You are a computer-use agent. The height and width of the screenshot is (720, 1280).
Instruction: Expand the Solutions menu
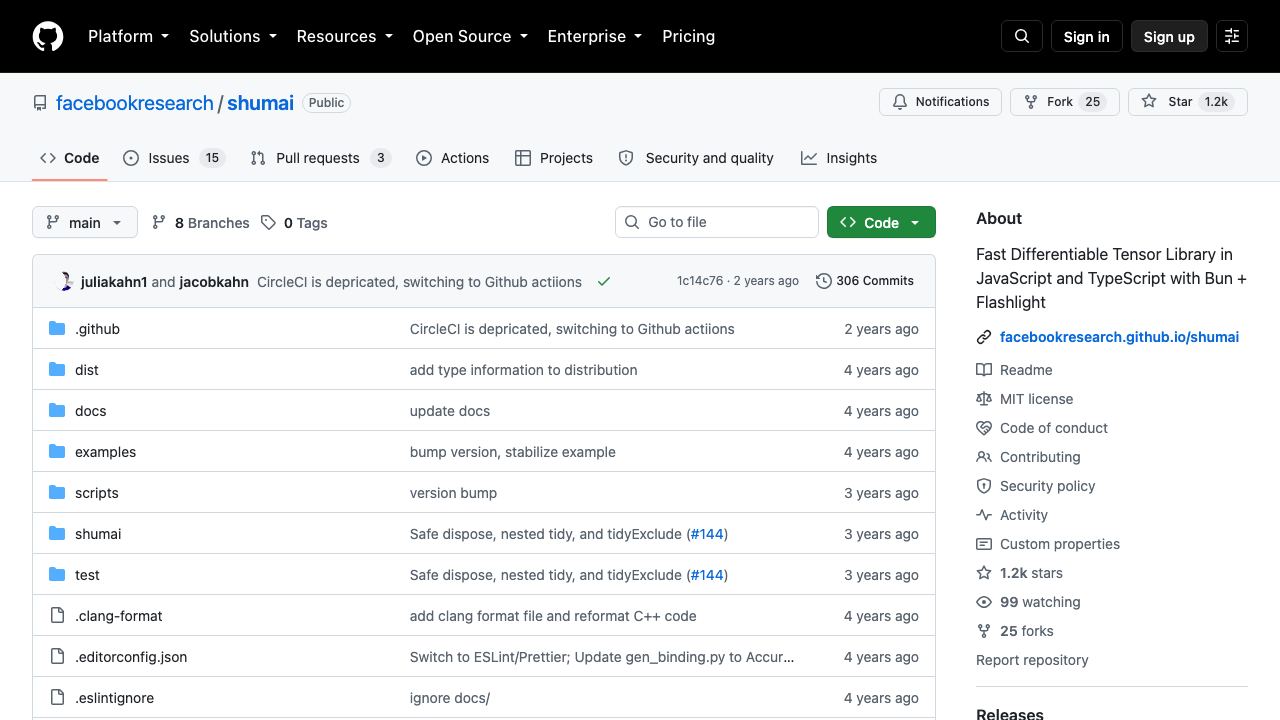point(232,36)
